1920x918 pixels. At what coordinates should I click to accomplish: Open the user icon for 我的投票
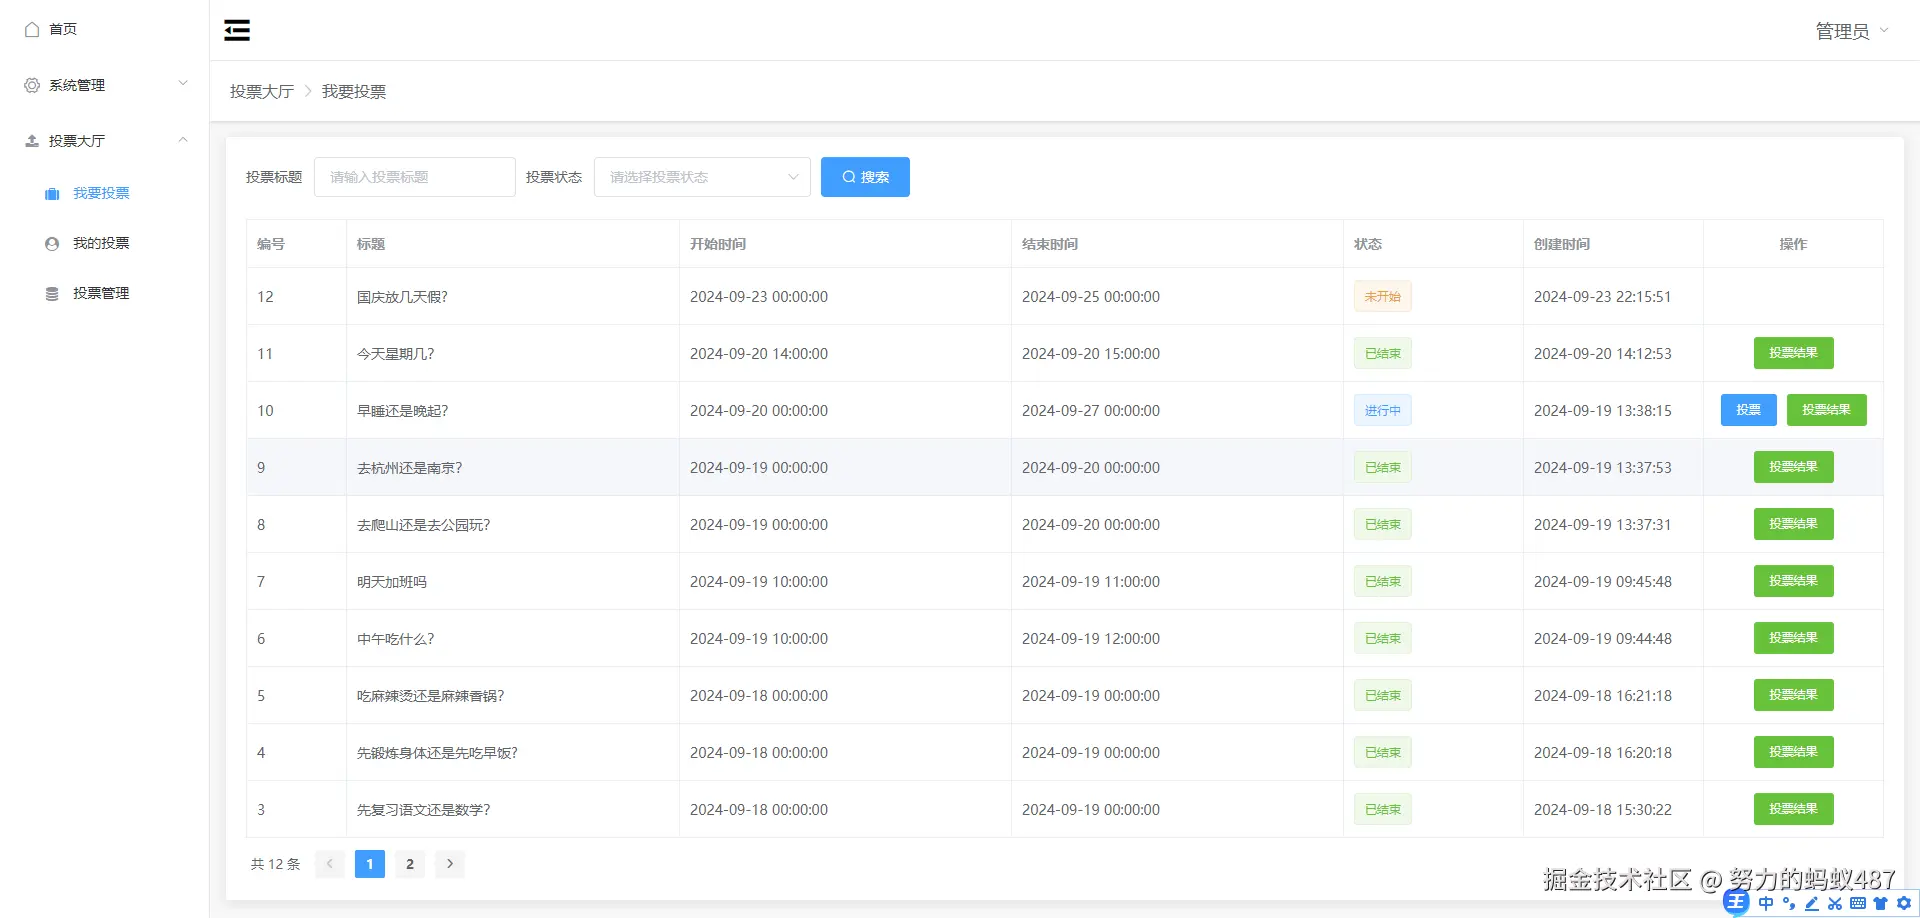(x=52, y=244)
